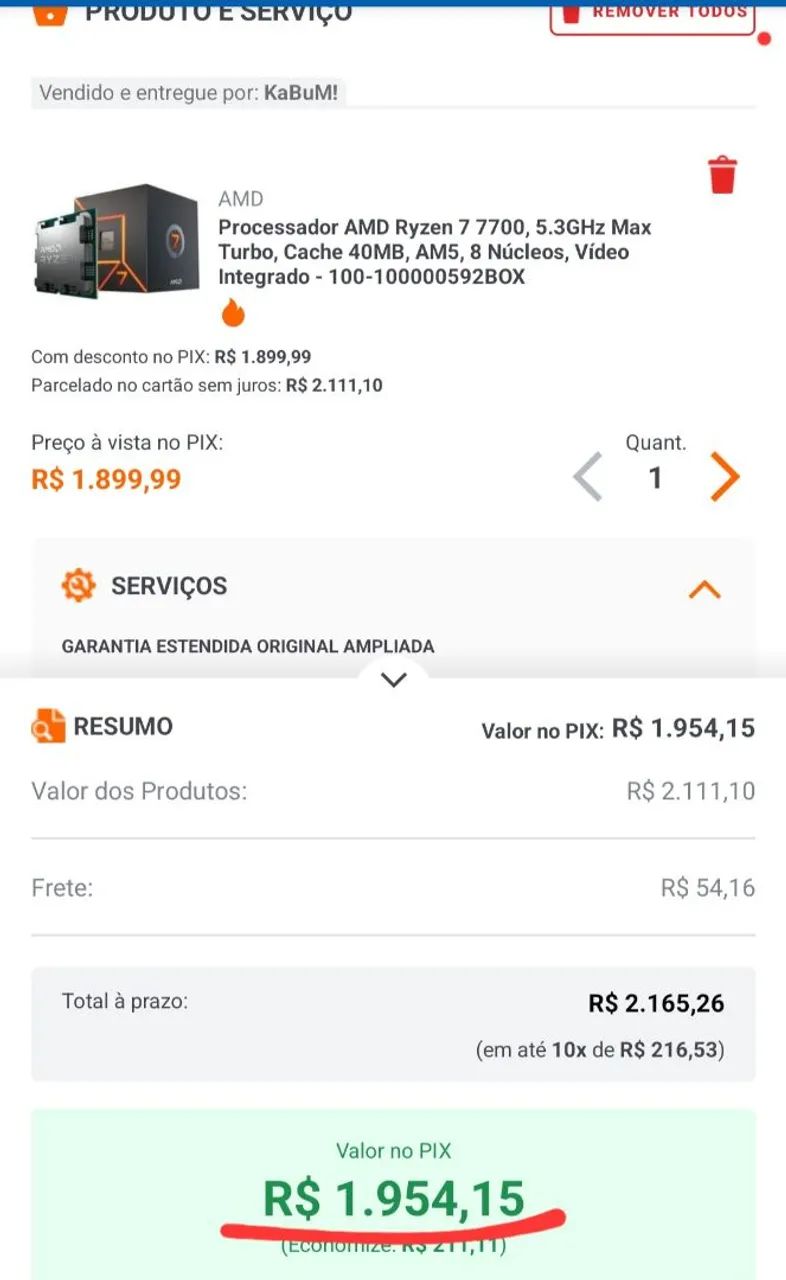Screen dimensions: 786x1280
Task: Click the orange gear icon beside Serviços
Action: (x=78, y=586)
